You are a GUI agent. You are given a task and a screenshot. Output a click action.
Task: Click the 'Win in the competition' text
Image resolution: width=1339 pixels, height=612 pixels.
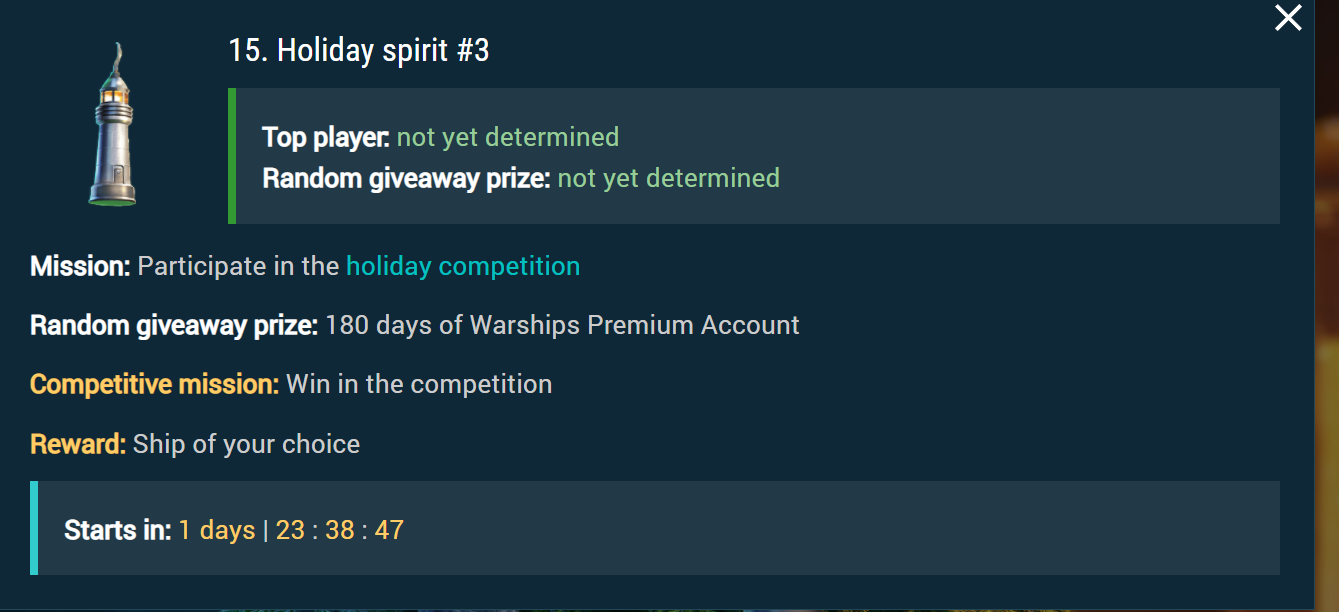419,384
